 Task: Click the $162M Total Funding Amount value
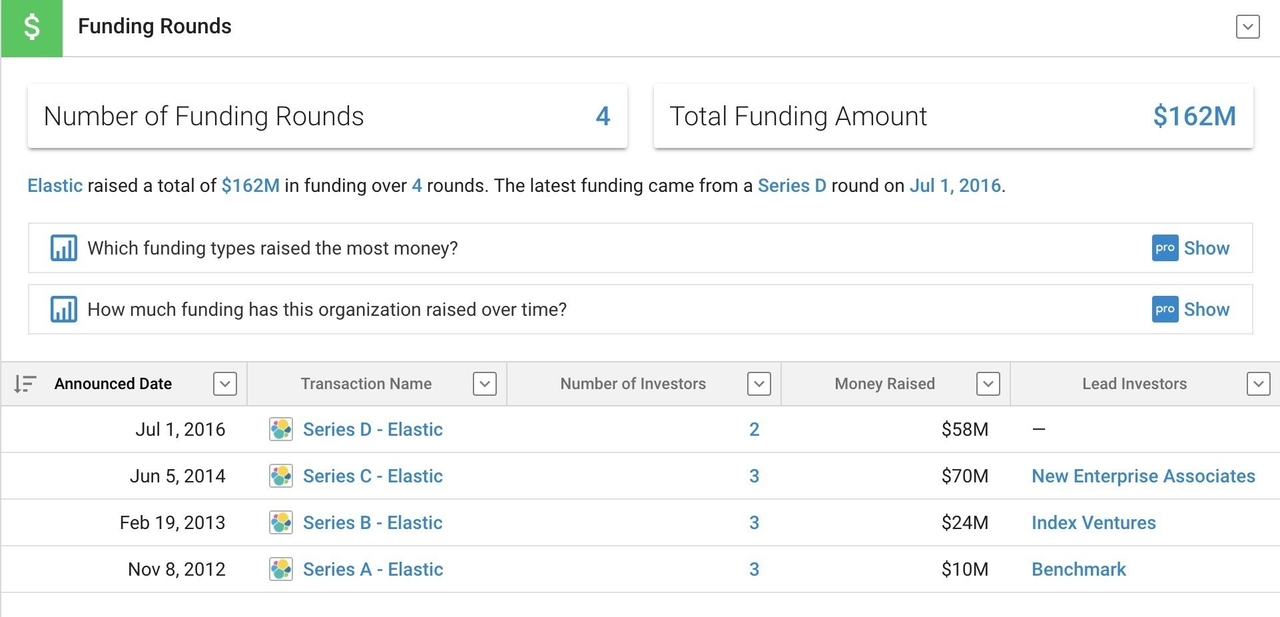coord(1194,116)
